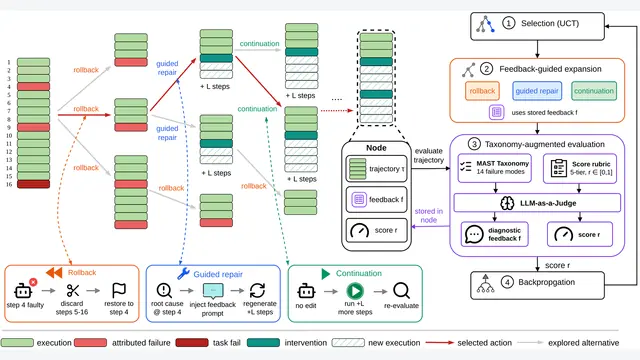Click the refresh icon above 'regenerate +L steps'
The image size is (640, 360).
pos(258,291)
